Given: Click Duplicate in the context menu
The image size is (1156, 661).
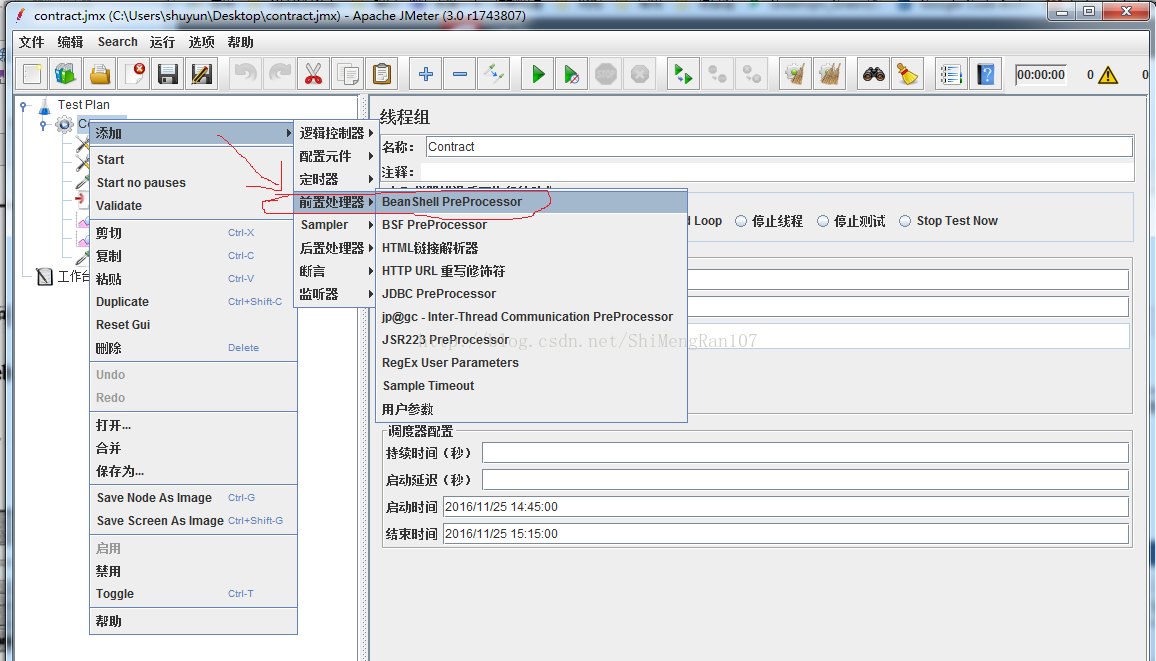Looking at the screenshot, I should [192, 301].
